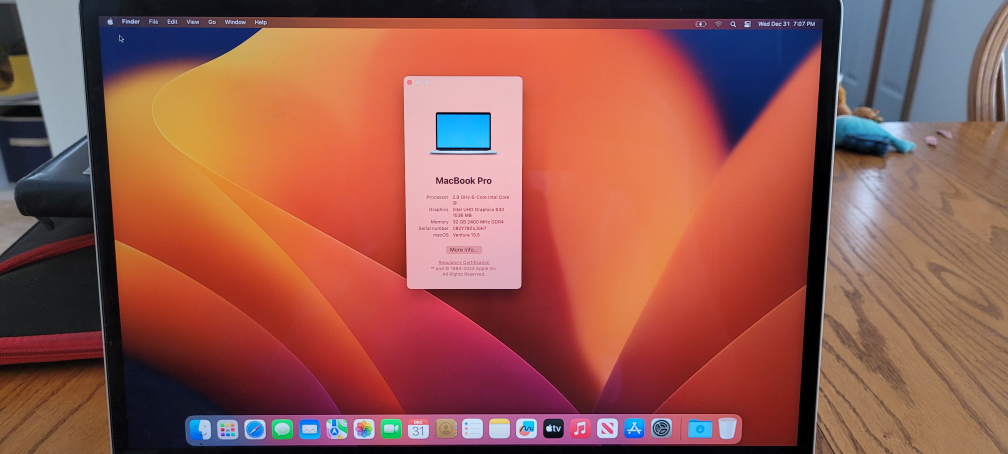Viewport: 1008px width, 454px height.
Task: Open the Regulatory Certification link
Action: click(x=464, y=262)
